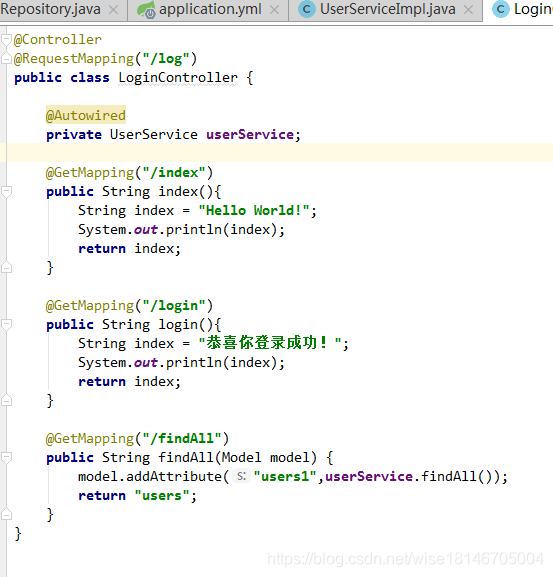Click the return "users" string

click(162, 496)
